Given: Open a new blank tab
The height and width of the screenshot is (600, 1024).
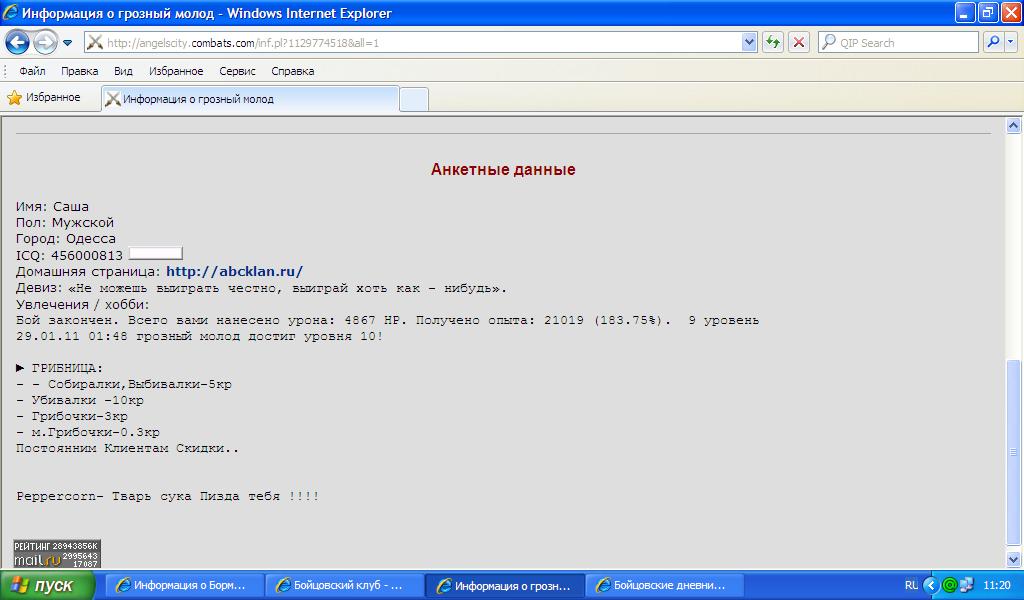Looking at the screenshot, I should [x=413, y=99].
